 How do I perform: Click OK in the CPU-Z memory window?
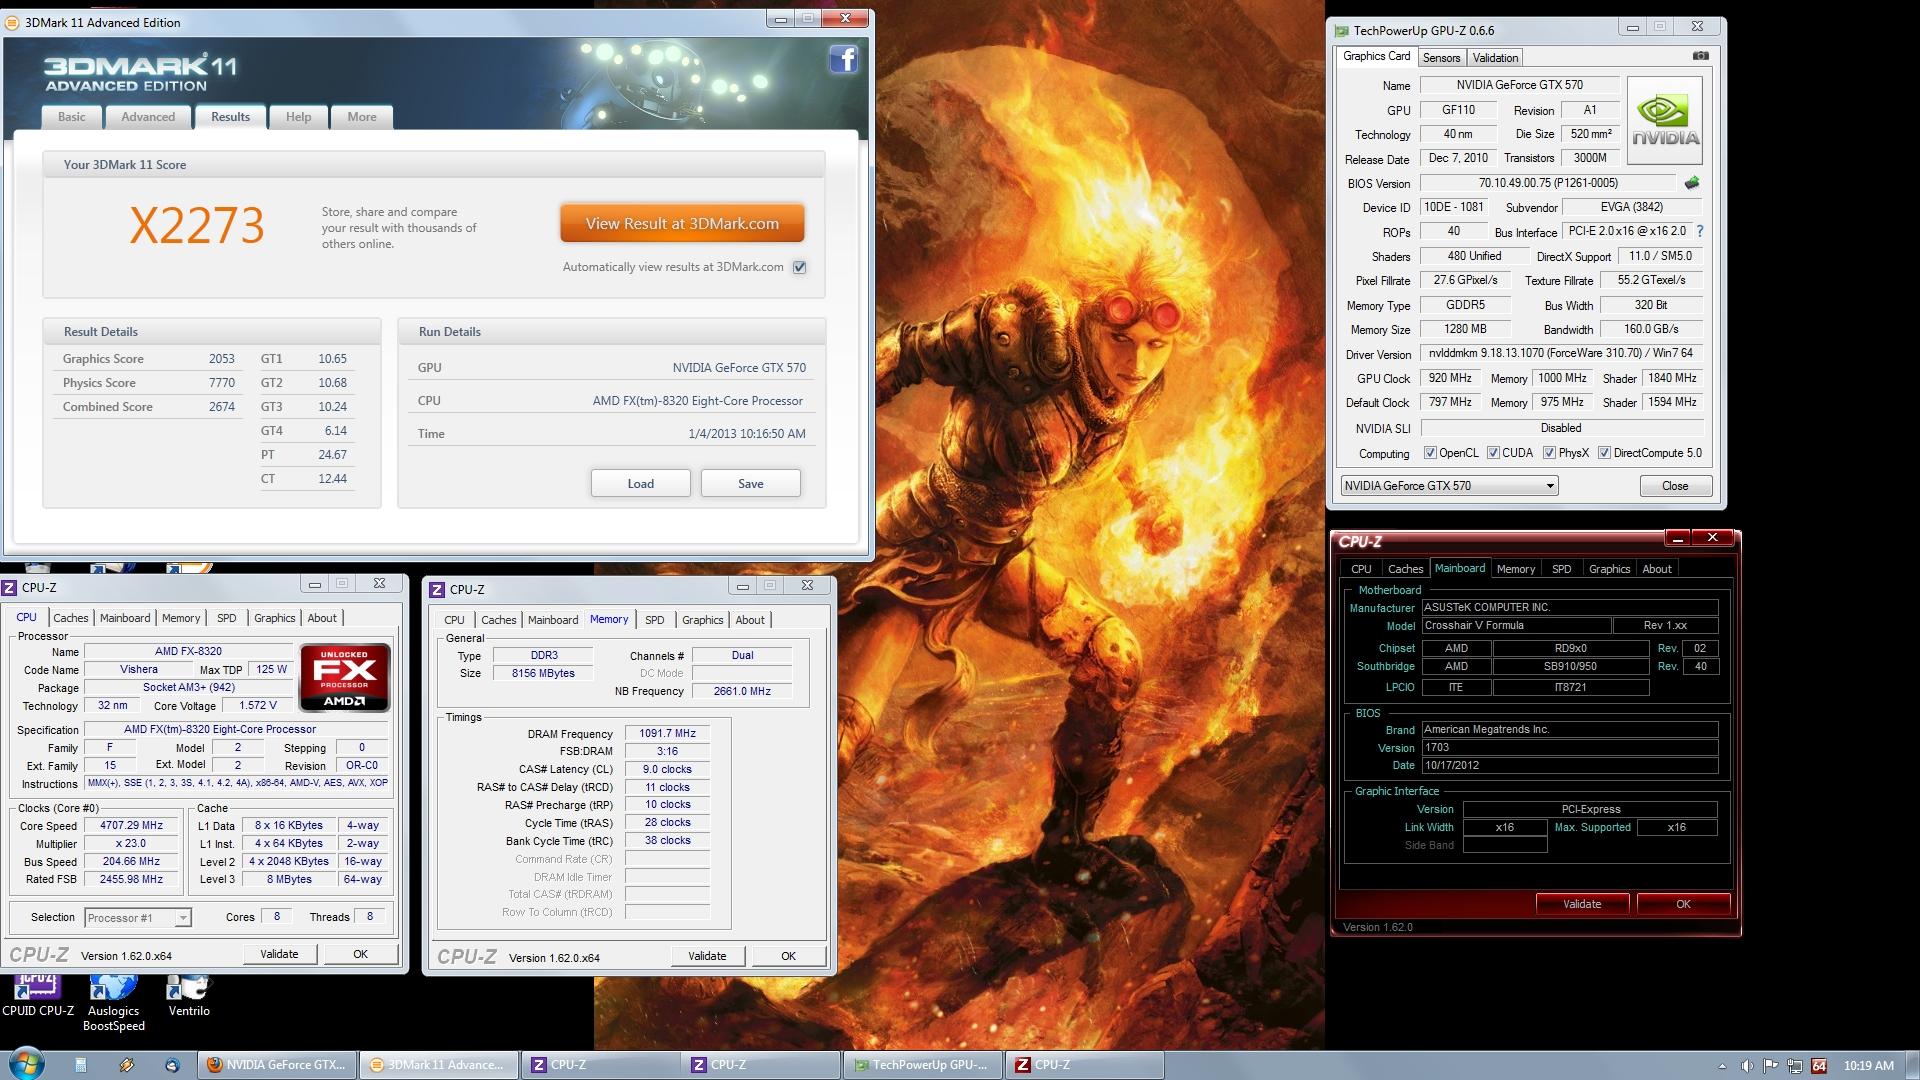[789, 956]
